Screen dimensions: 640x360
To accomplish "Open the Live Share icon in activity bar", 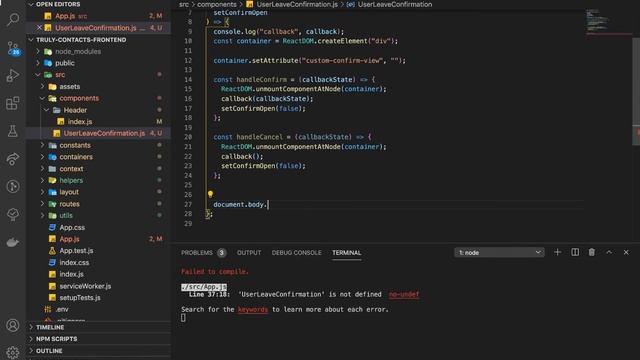I will point(13,159).
